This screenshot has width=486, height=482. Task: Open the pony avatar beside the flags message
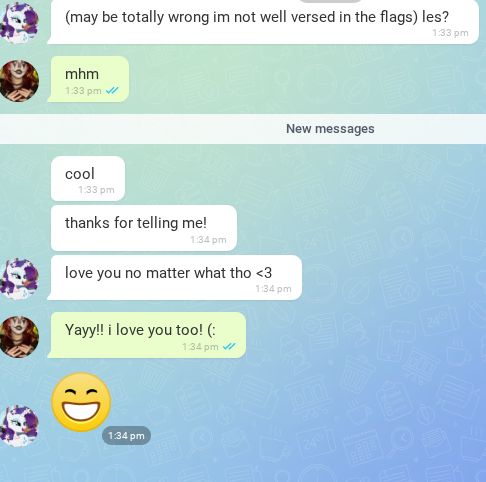tap(19, 23)
